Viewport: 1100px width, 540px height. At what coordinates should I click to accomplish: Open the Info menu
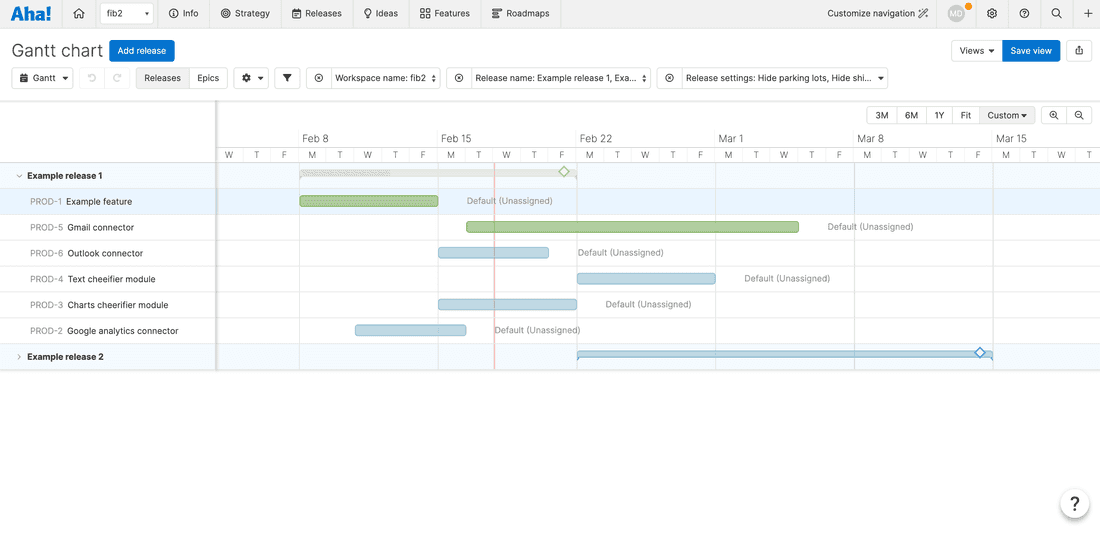click(x=184, y=13)
